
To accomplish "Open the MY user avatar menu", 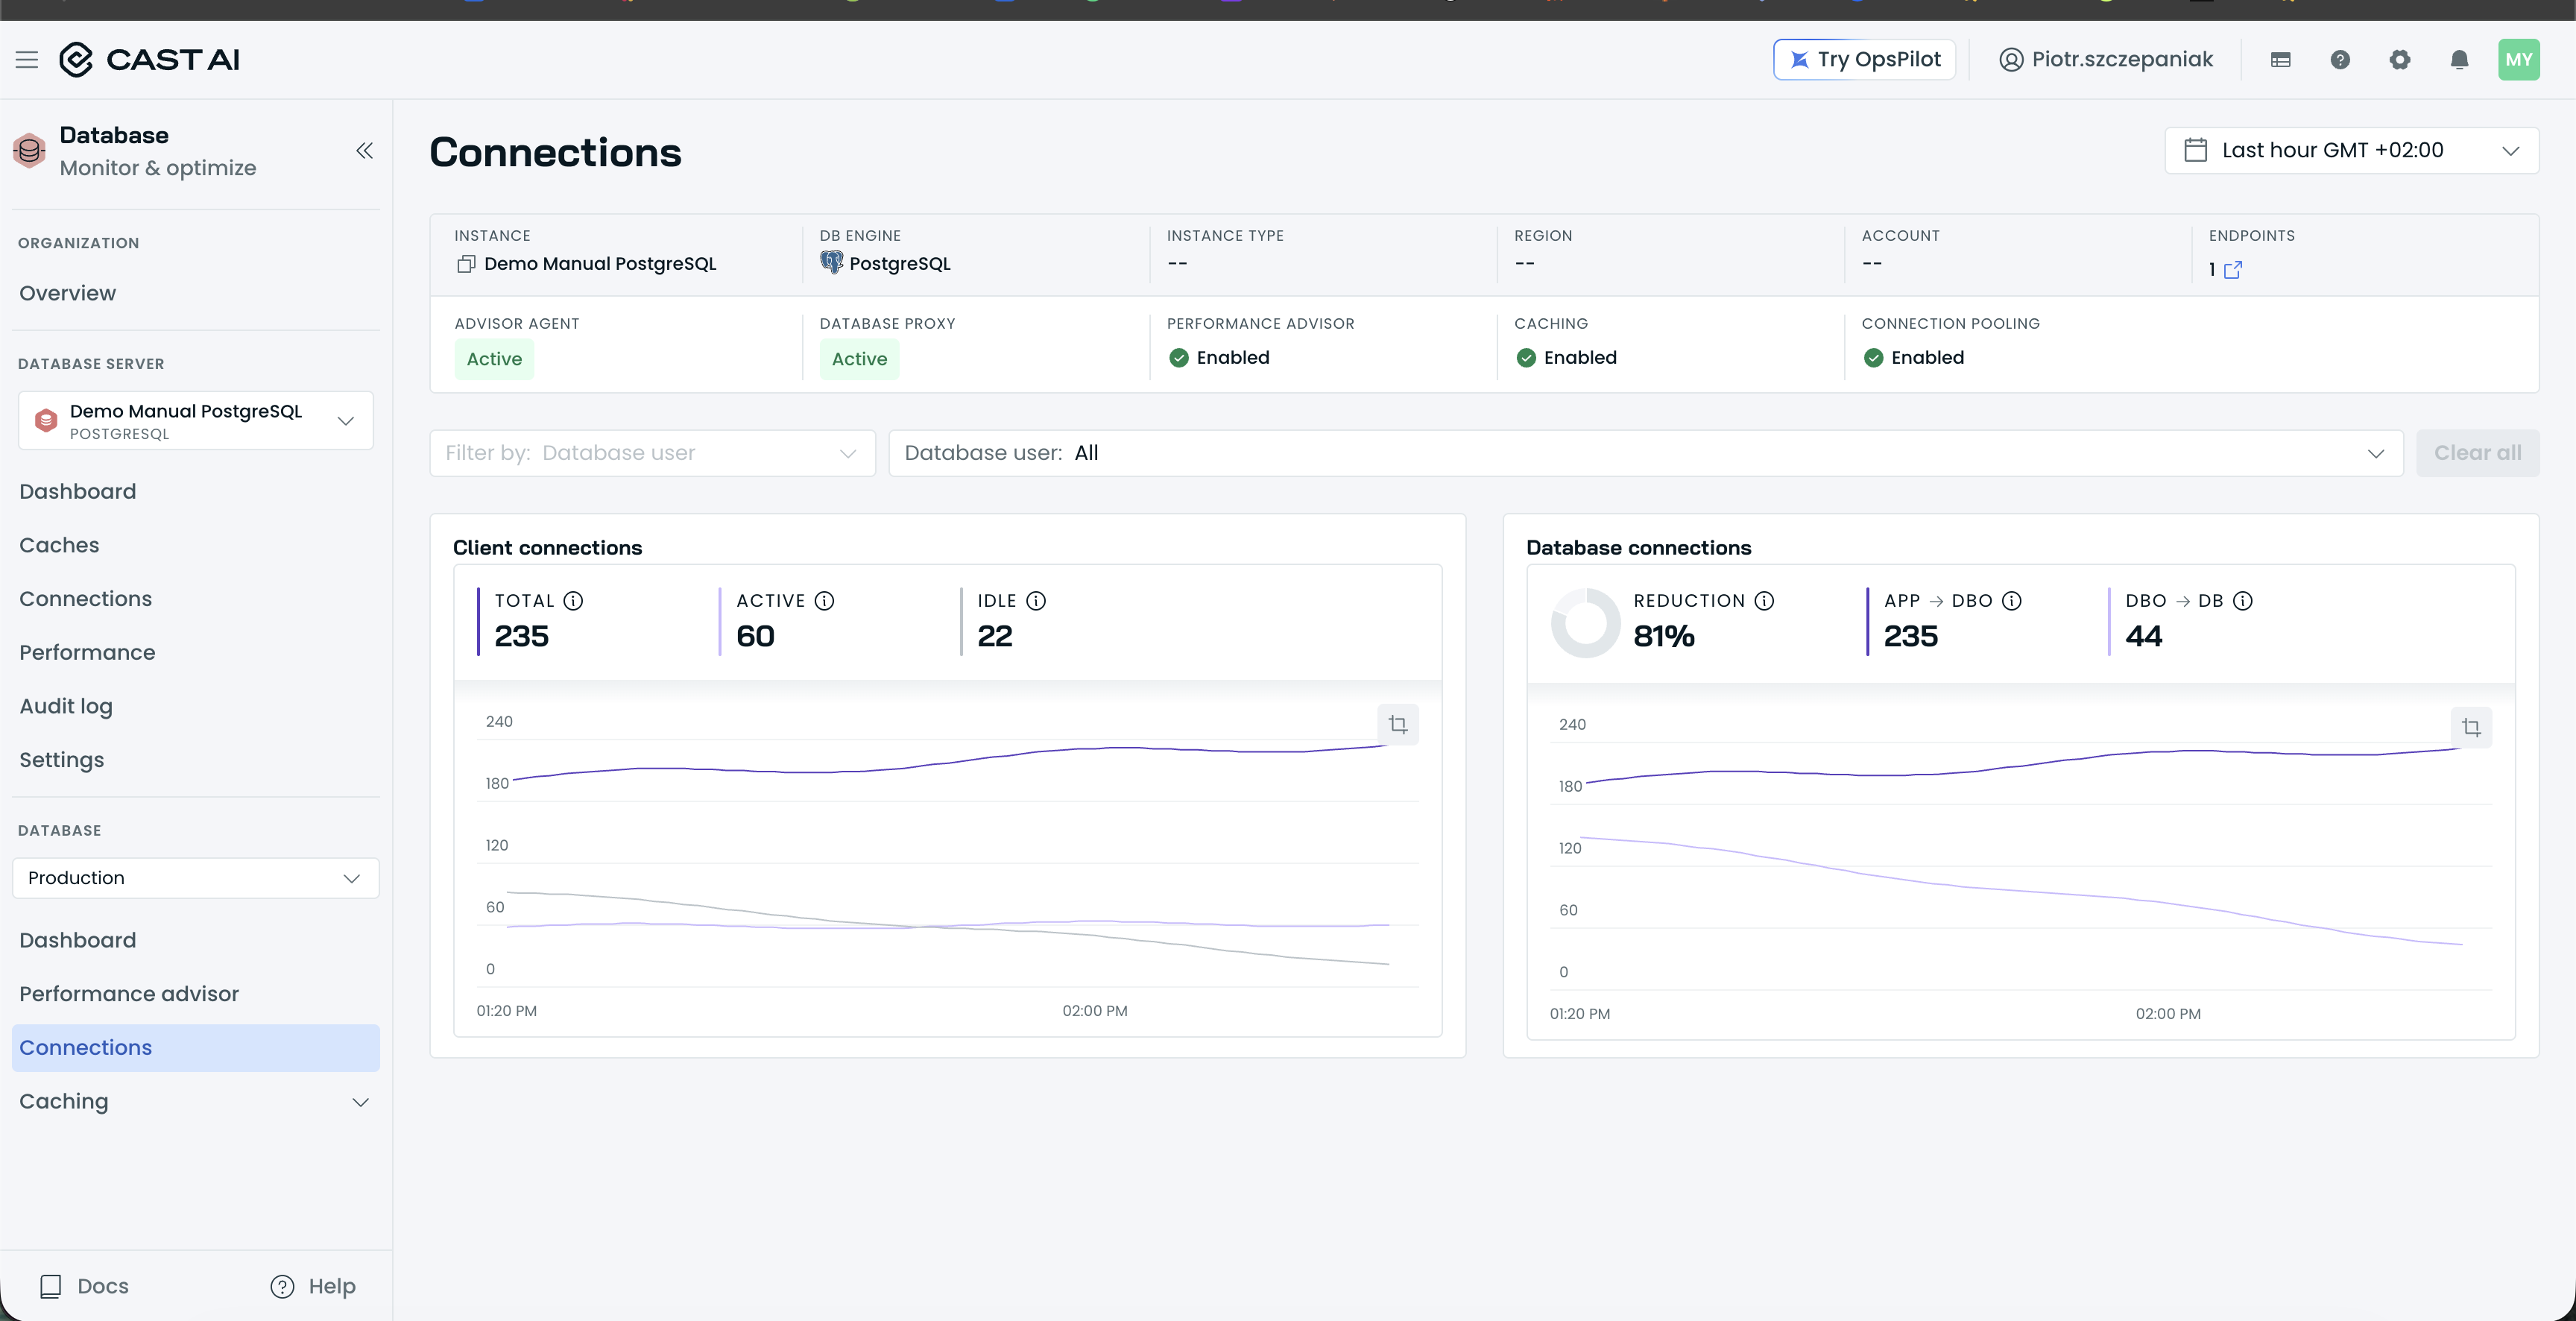I will 2518,60.
